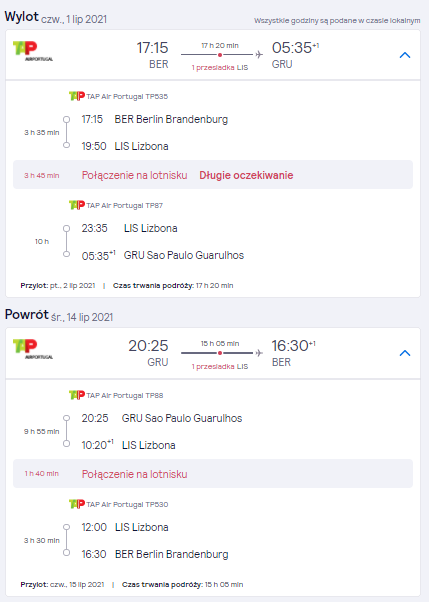Click the TAP Air Portugal logo on return flight
Screen dimensions: 429x602
33,349
